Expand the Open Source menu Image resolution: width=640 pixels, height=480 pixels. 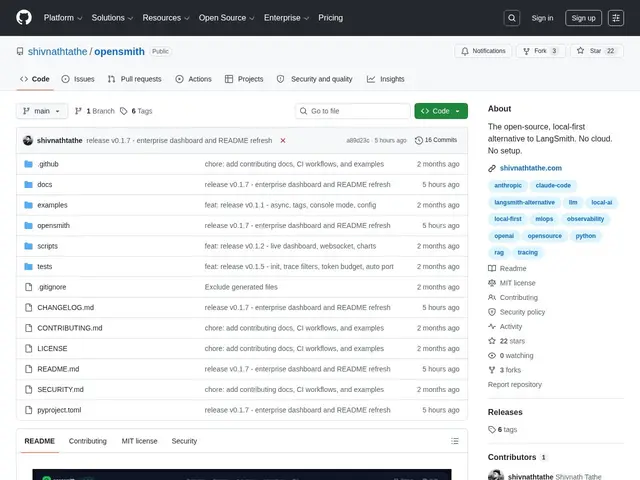tap(227, 18)
